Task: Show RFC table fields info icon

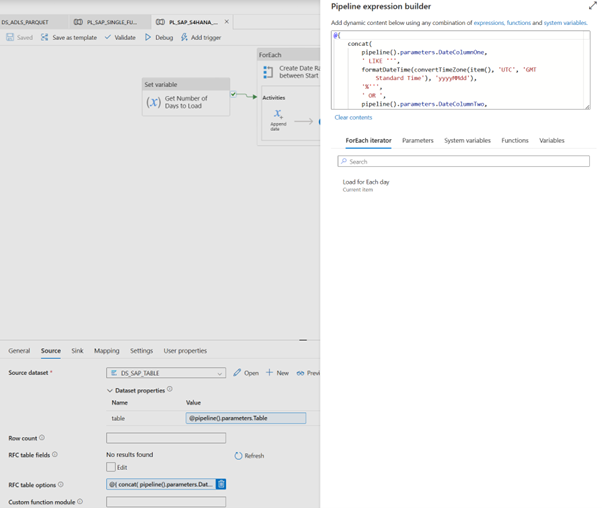Action: click(x=55, y=454)
